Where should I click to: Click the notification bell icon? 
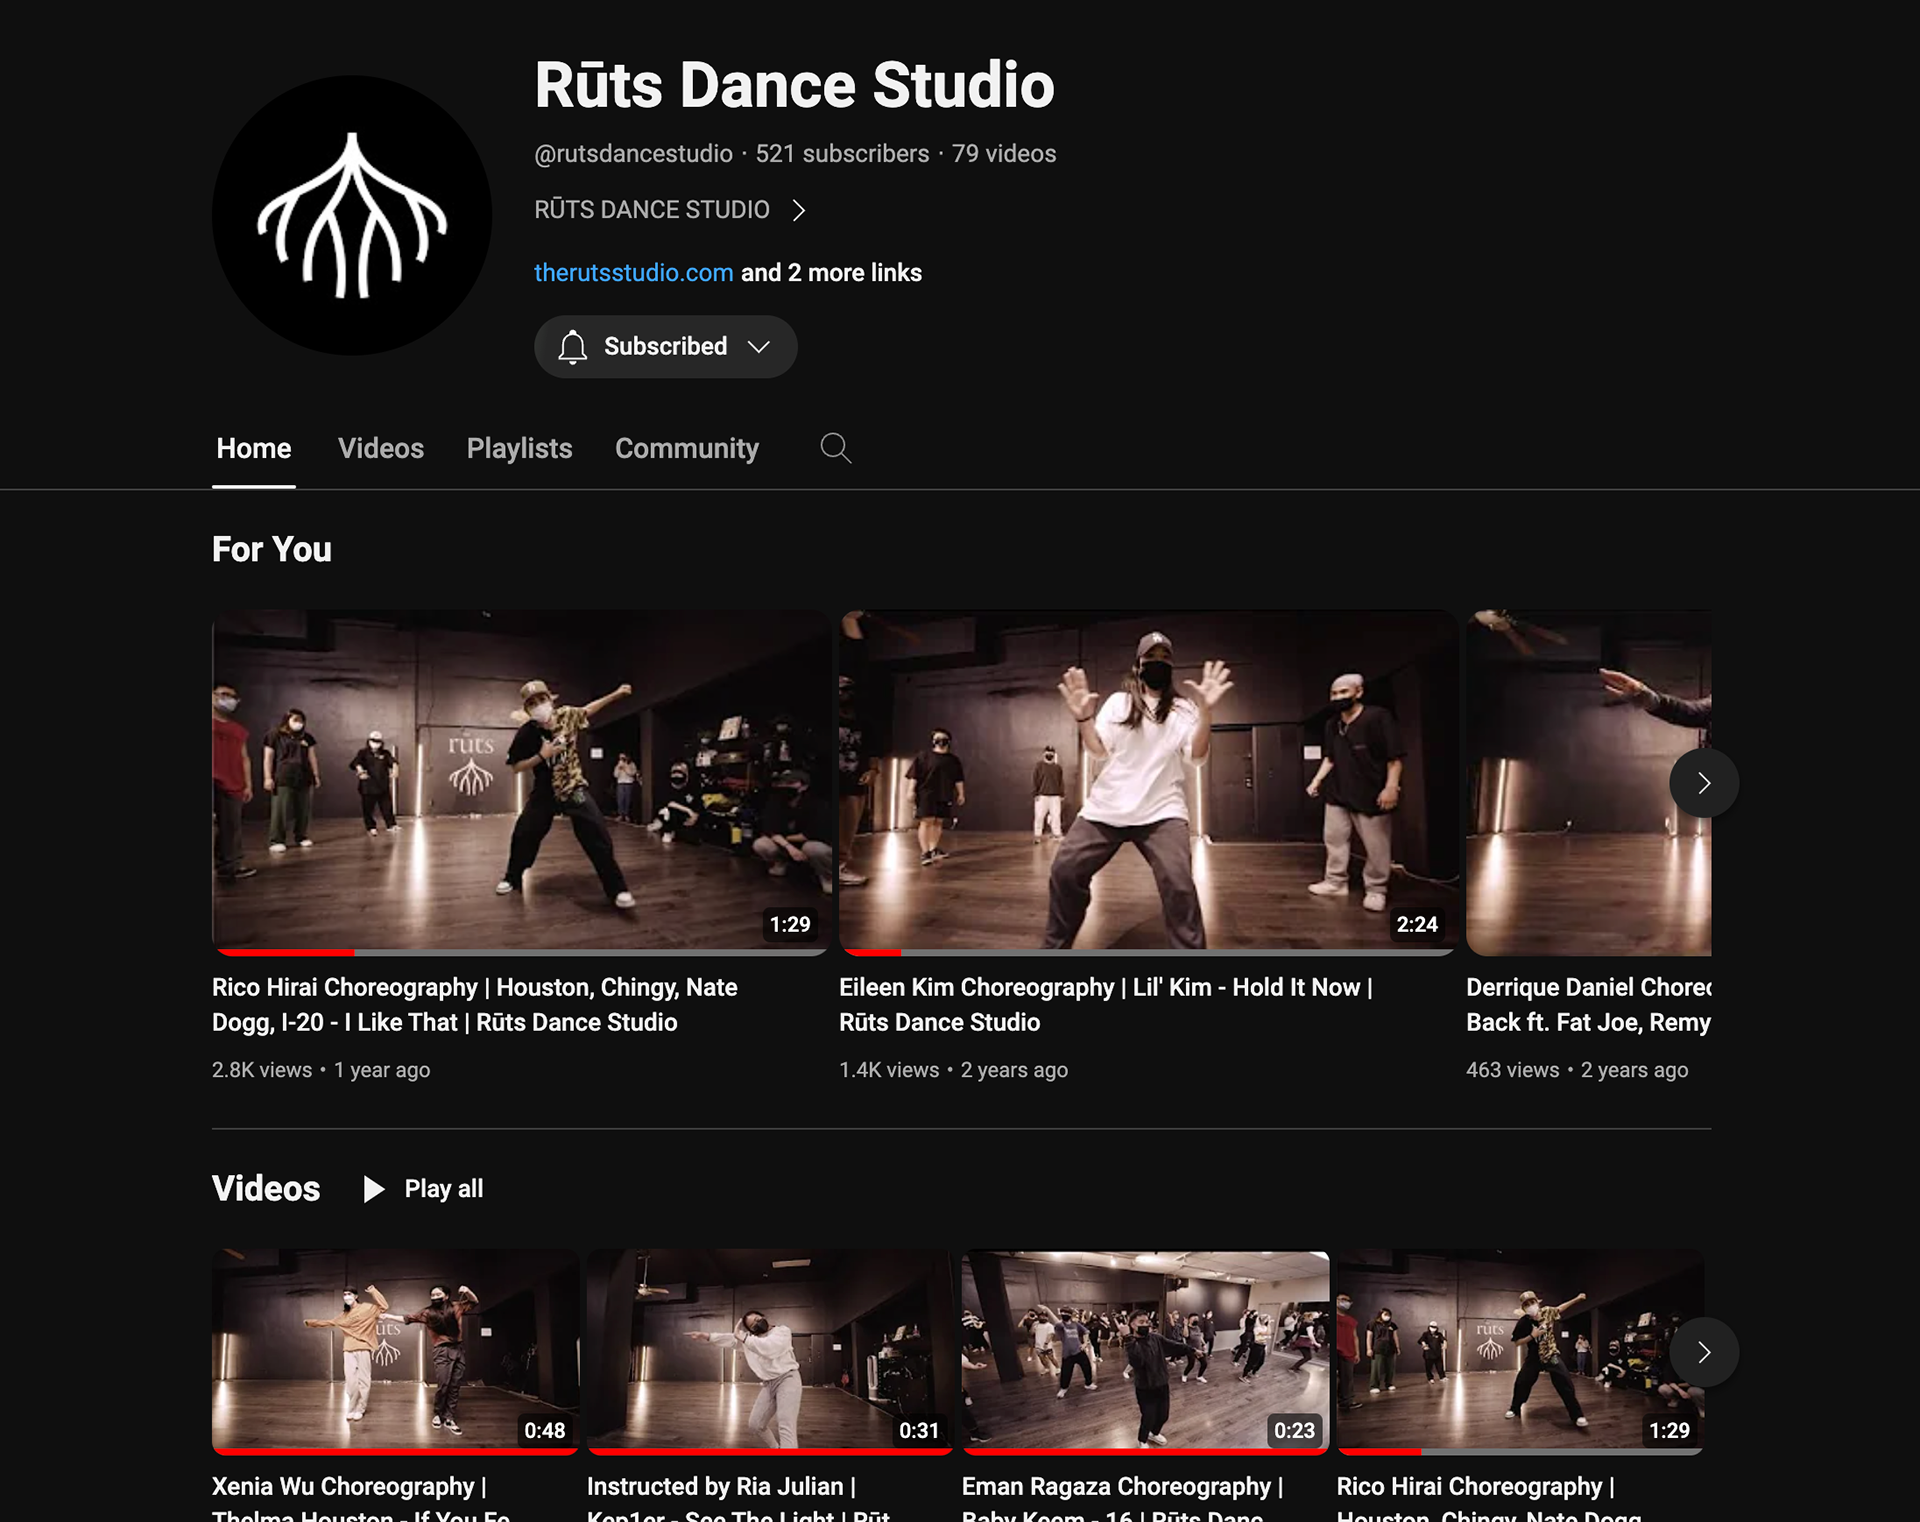[x=572, y=347]
